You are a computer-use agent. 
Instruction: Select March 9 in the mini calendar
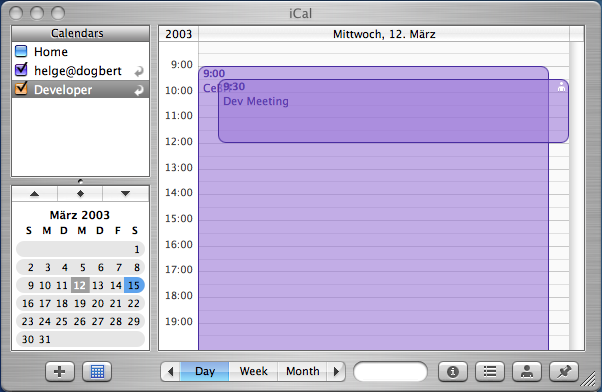(31, 285)
